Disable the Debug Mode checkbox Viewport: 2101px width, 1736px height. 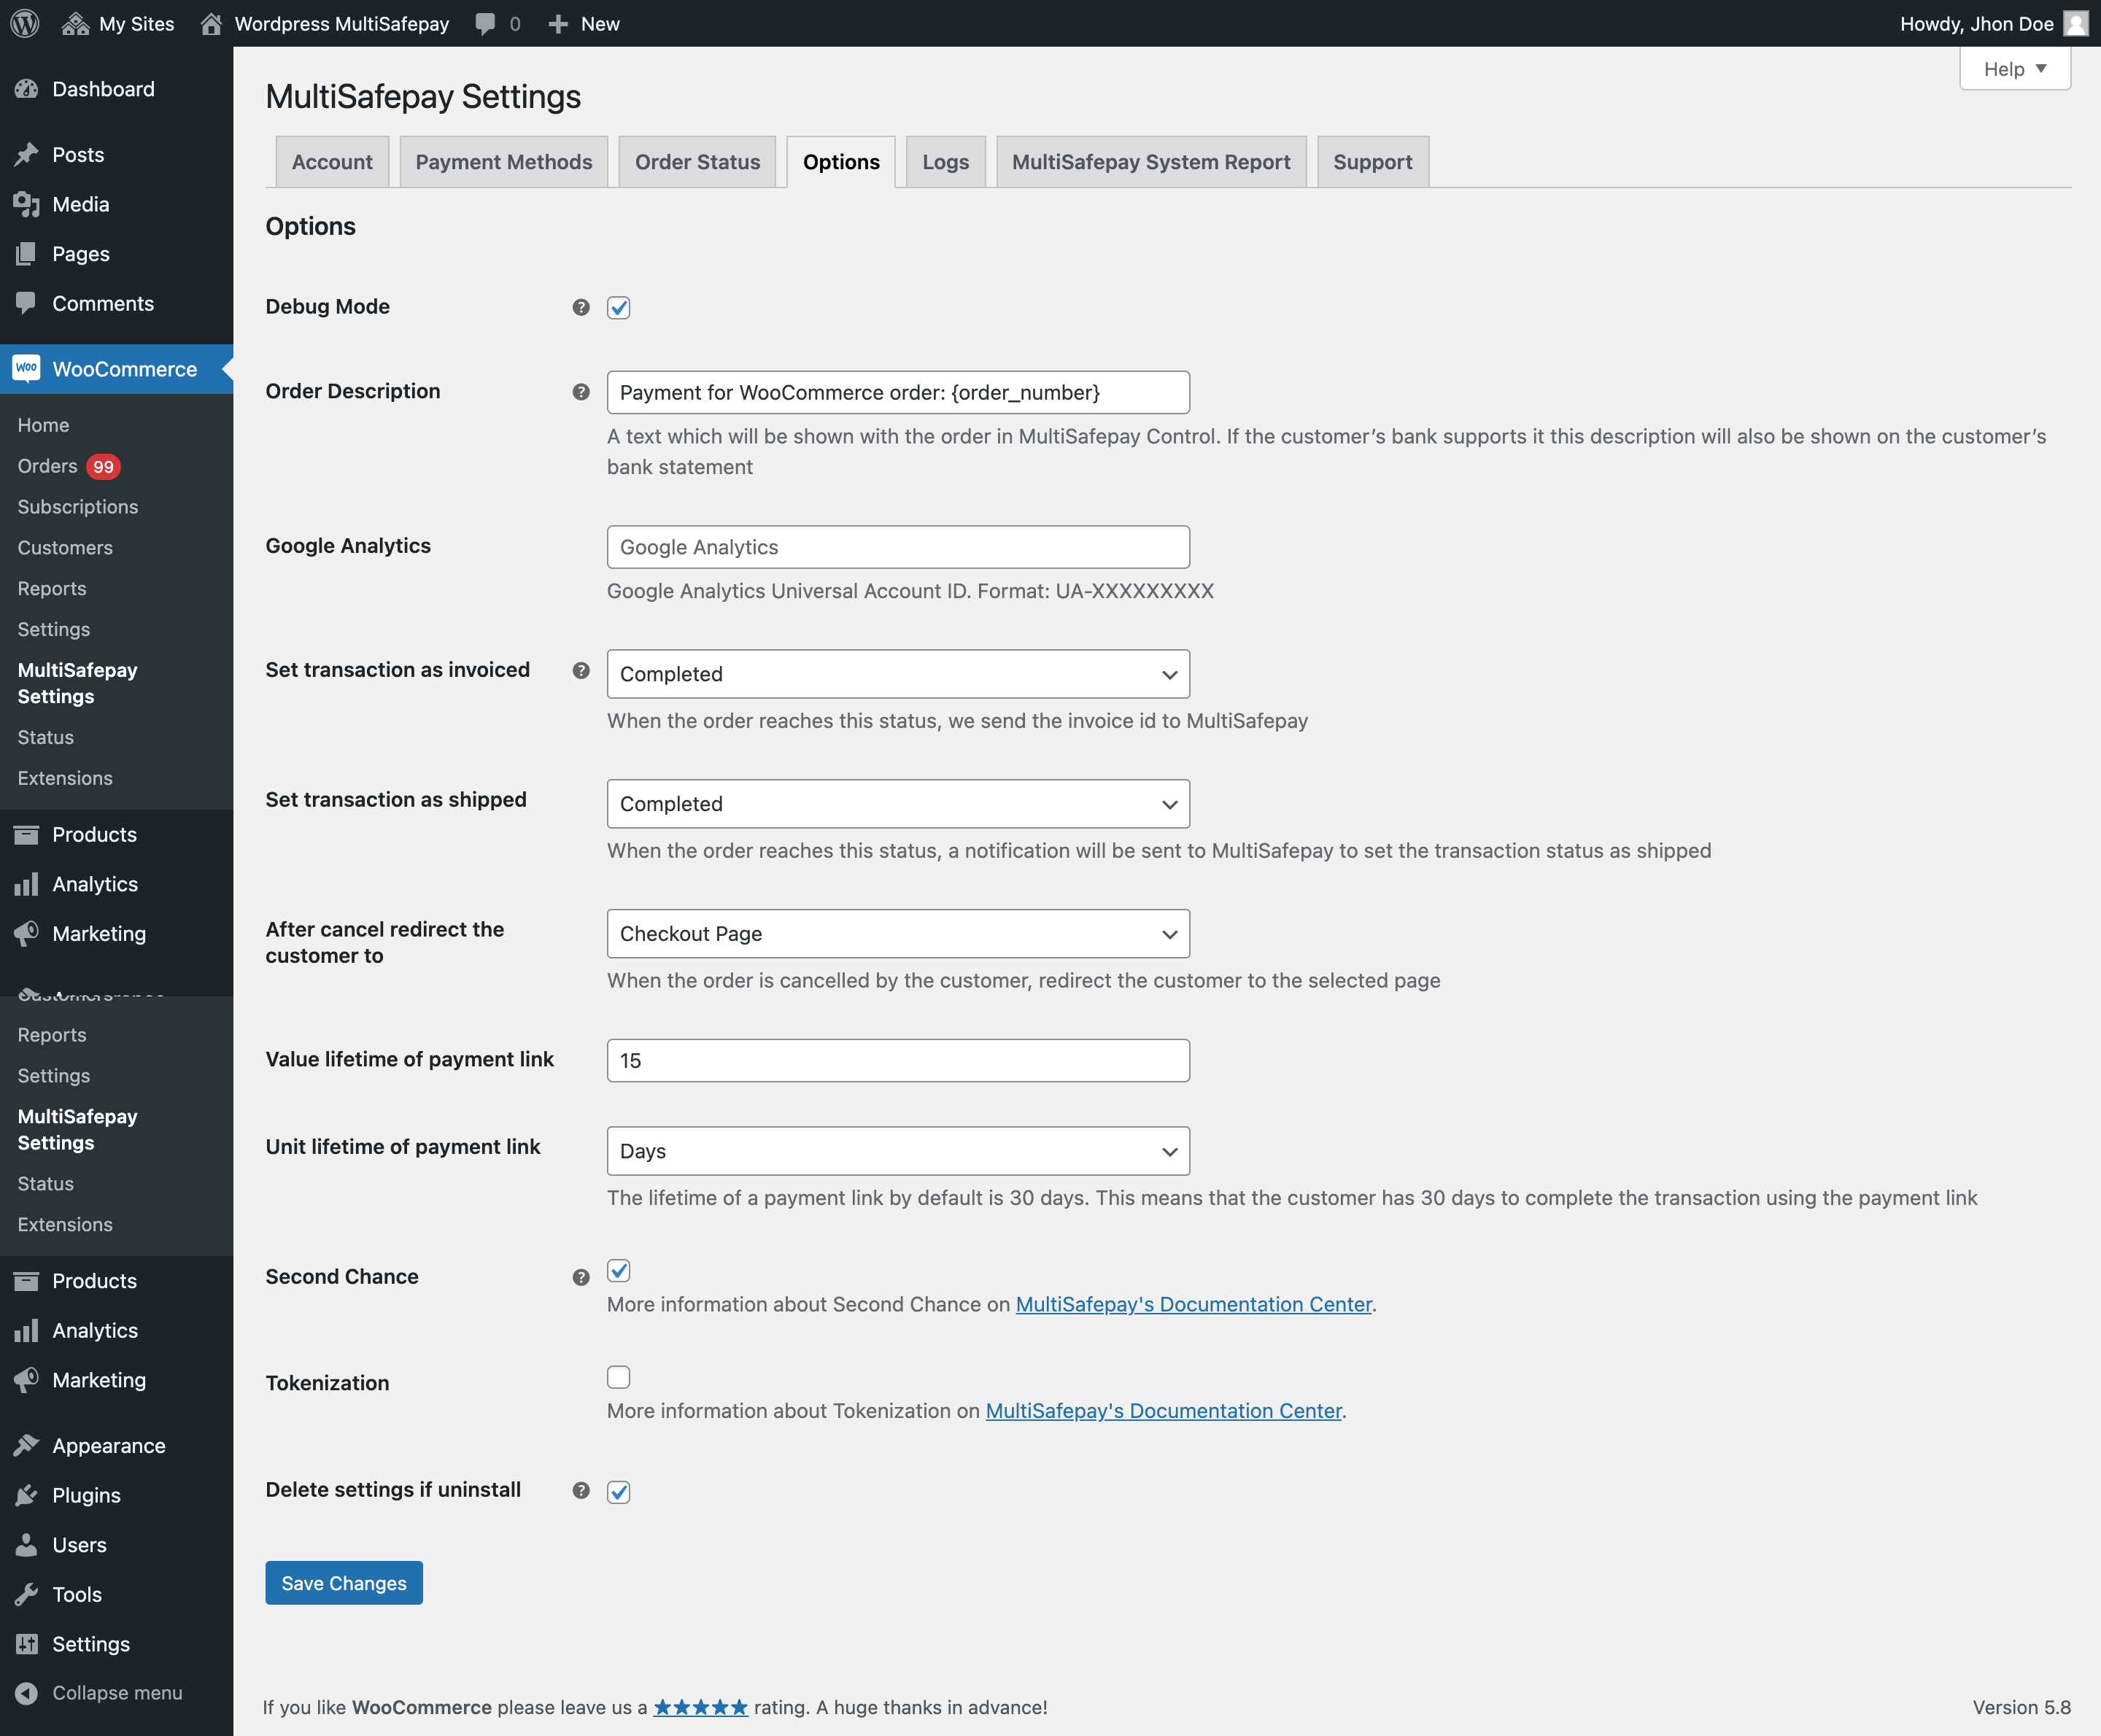click(x=619, y=307)
